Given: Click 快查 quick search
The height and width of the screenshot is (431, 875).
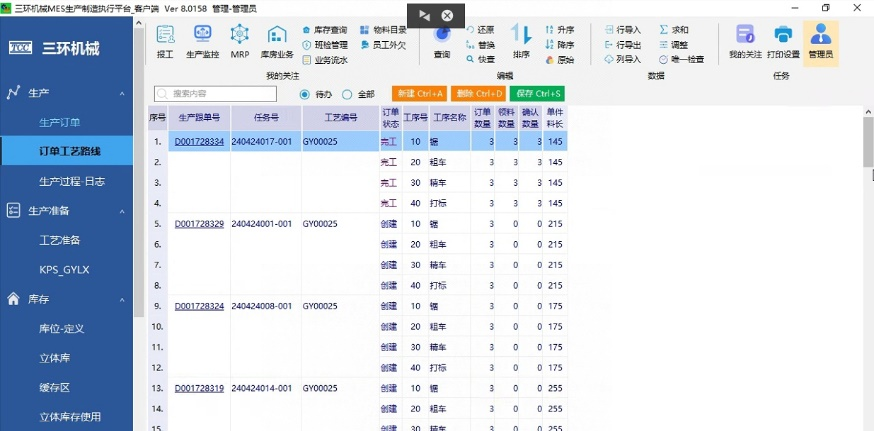Looking at the screenshot, I should pos(480,60).
